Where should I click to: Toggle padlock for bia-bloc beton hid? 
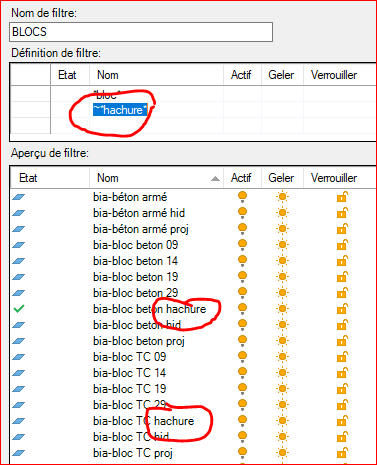point(342,325)
